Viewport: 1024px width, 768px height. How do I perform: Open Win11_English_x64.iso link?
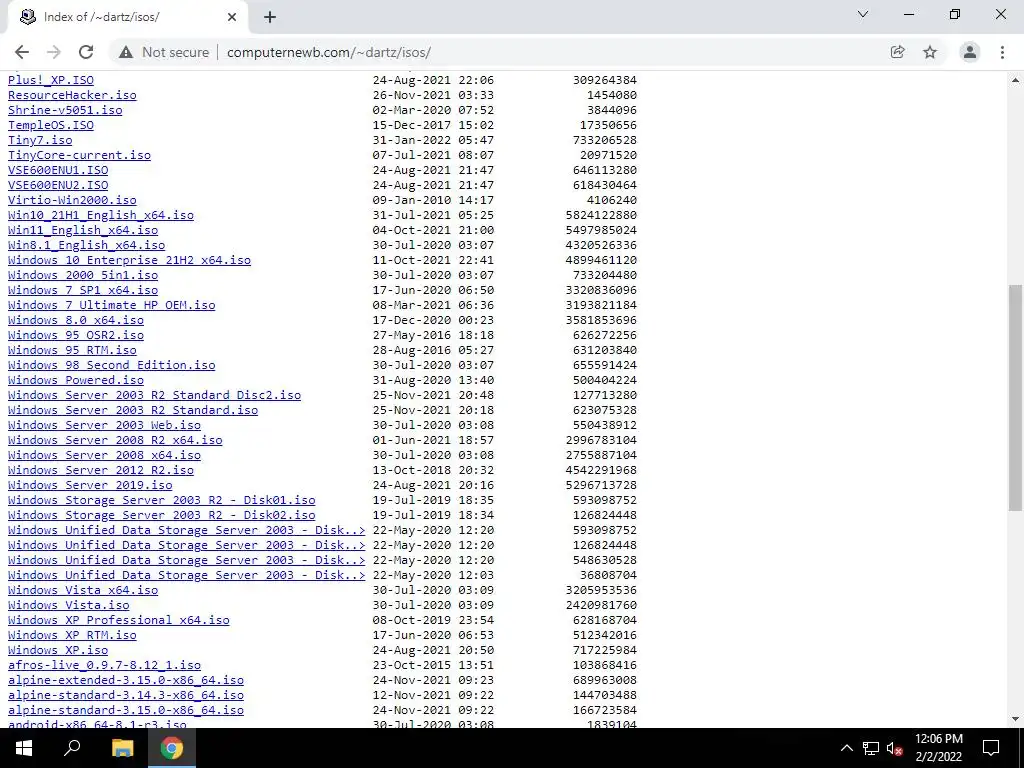pos(83,230)
